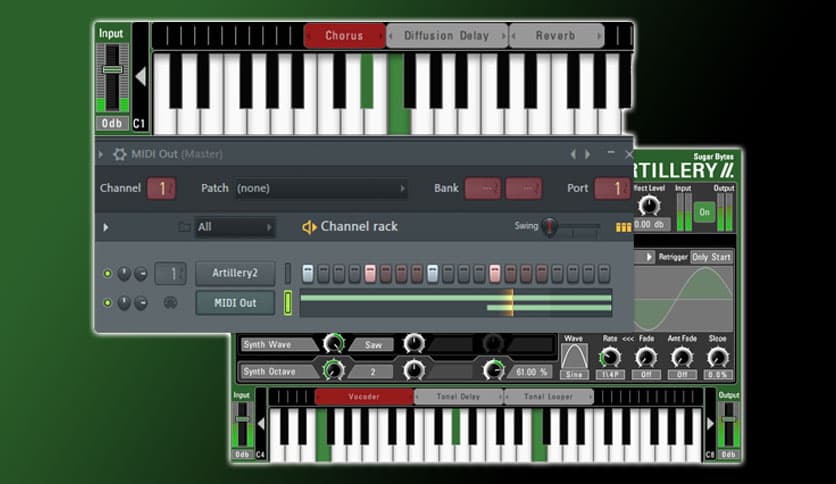836x484 pixels.
Task: Mute MIDI Out channel via green LED
Action: 107,303
